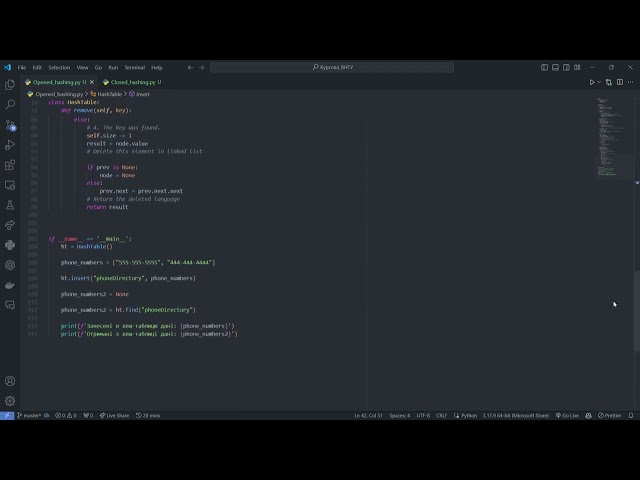
Task: Click the master branch indicator
Action: (29, 416)
